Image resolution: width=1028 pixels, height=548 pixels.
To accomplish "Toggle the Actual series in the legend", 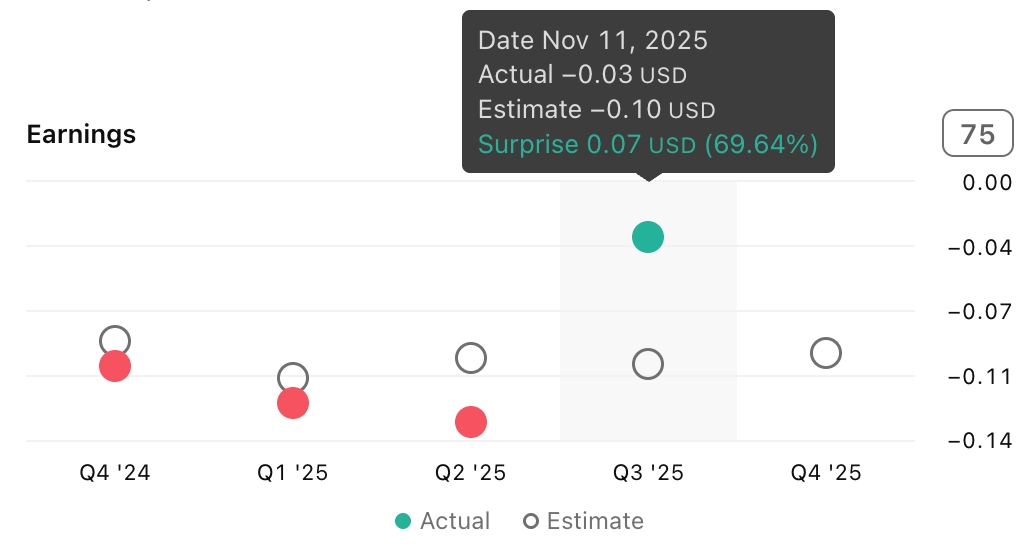I will (443, 521).
